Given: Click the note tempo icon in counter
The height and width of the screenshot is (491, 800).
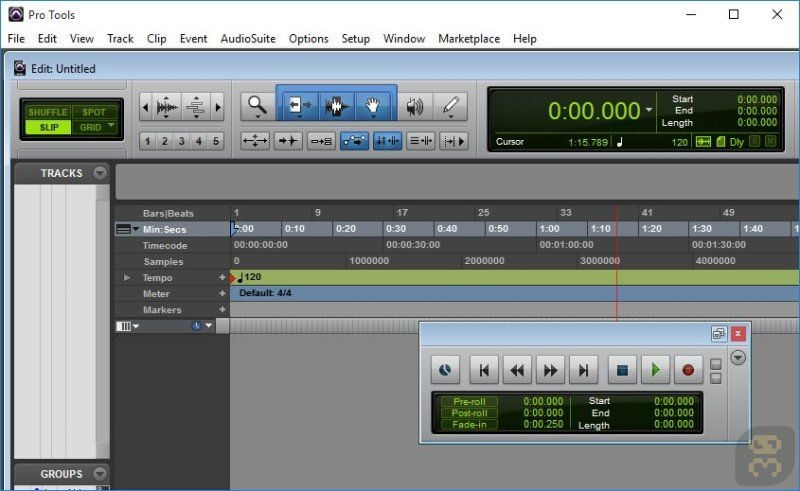Looking at the screenshot, I should tap(620, 141).
